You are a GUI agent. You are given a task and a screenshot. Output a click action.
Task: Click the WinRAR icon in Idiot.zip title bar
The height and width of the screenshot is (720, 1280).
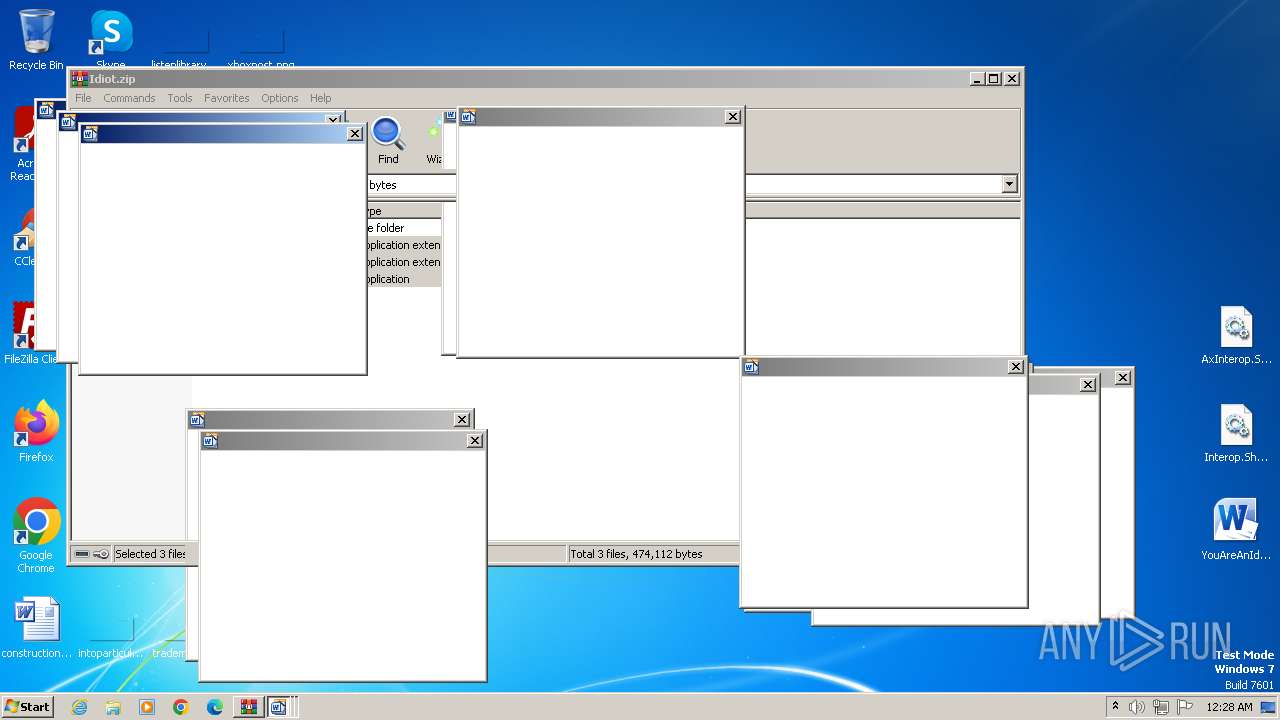point(80,79)
